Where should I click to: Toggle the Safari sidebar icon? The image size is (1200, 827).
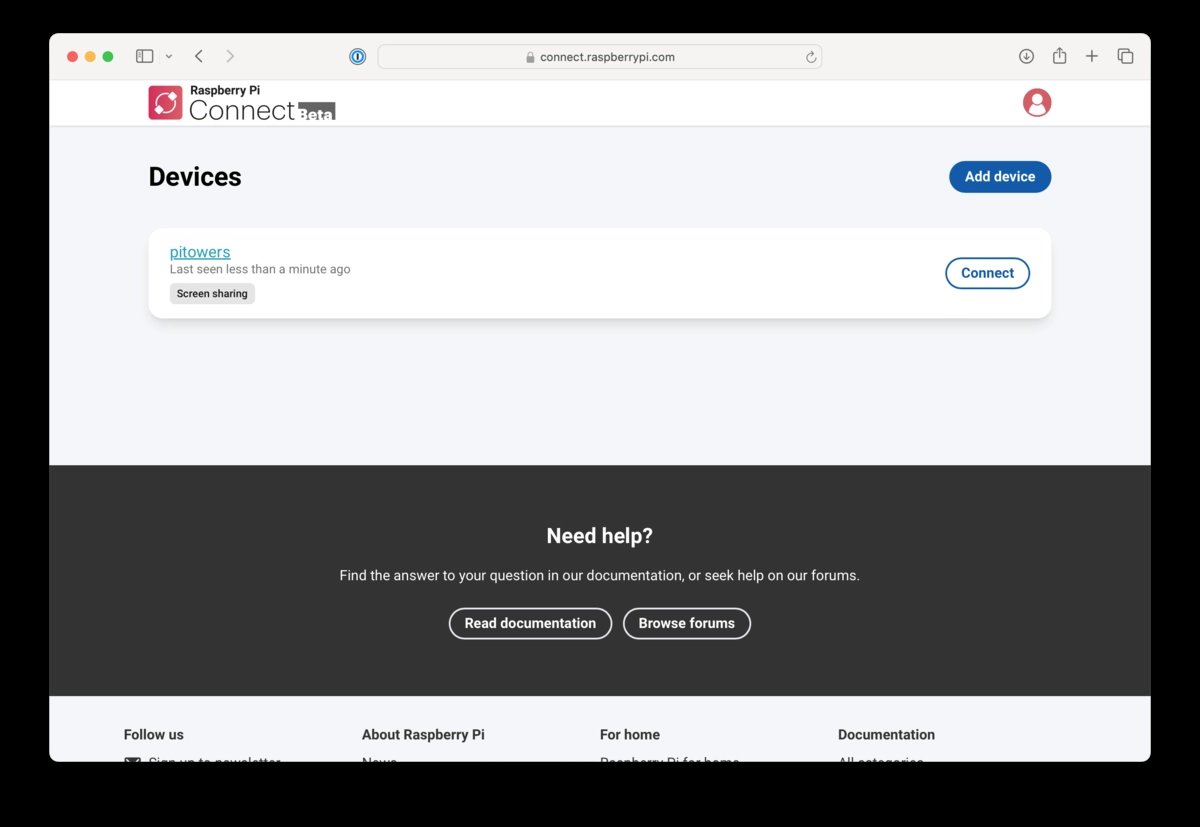144,56
